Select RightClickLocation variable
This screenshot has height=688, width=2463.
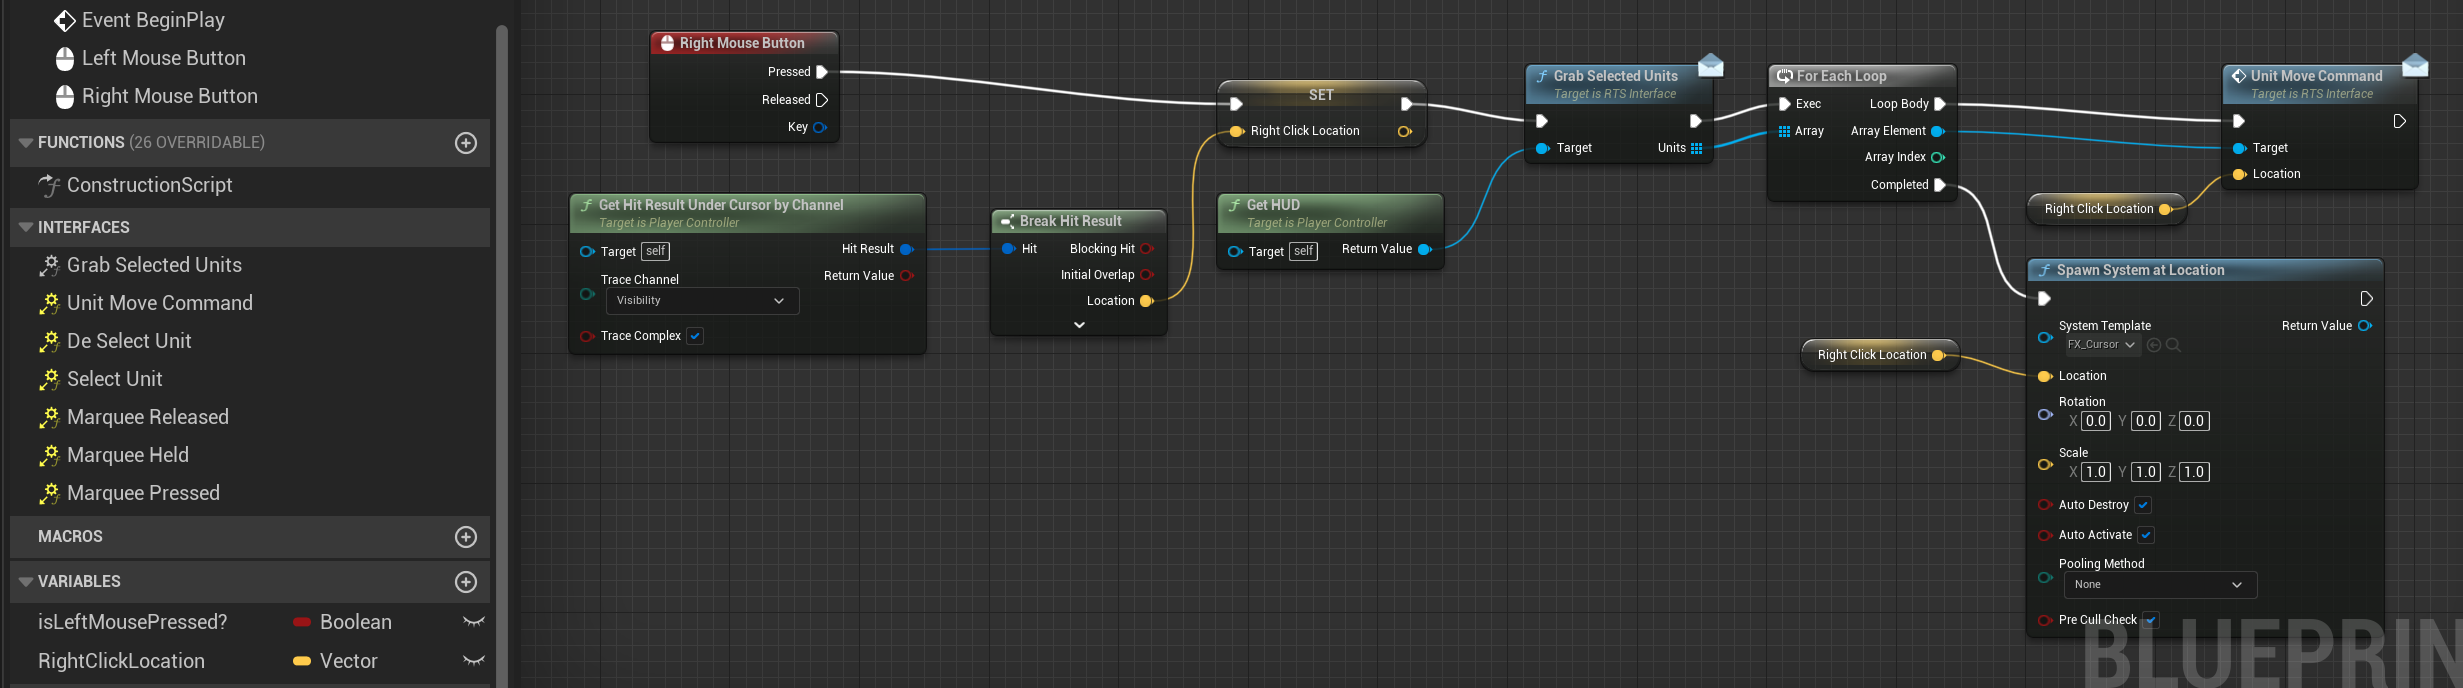pyautogui.click(x=121, y=661)
